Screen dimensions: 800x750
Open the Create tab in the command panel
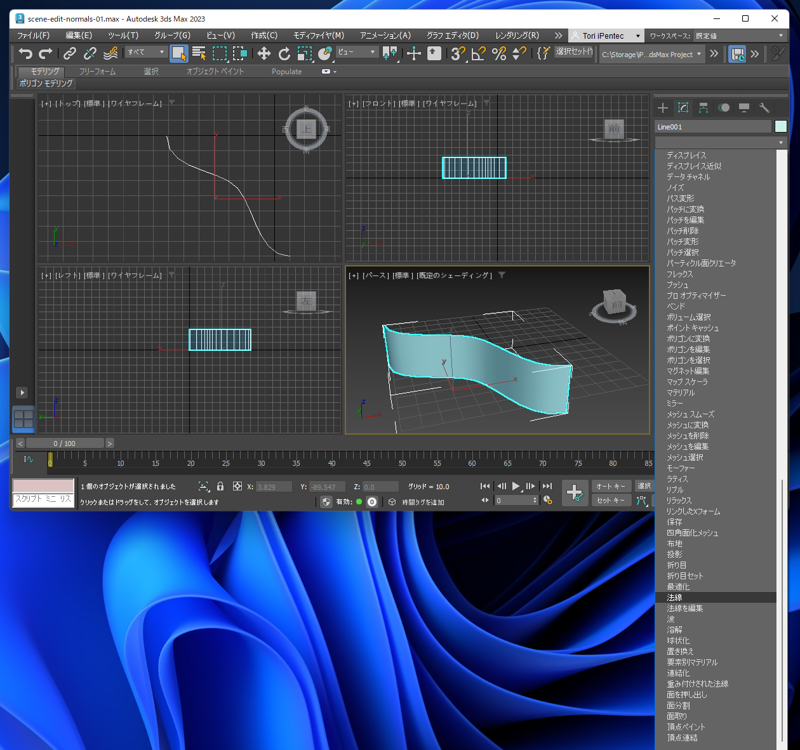(662, 108)
